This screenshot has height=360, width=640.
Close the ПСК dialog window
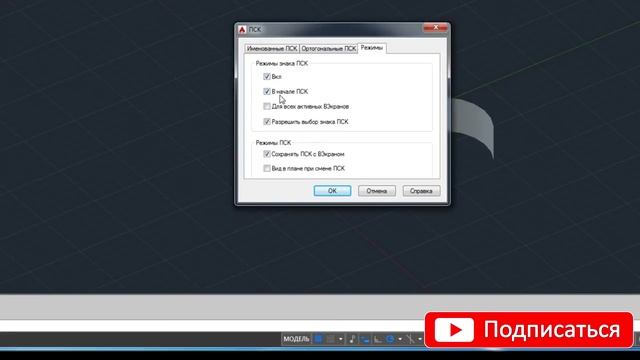(x=435, y=27)
